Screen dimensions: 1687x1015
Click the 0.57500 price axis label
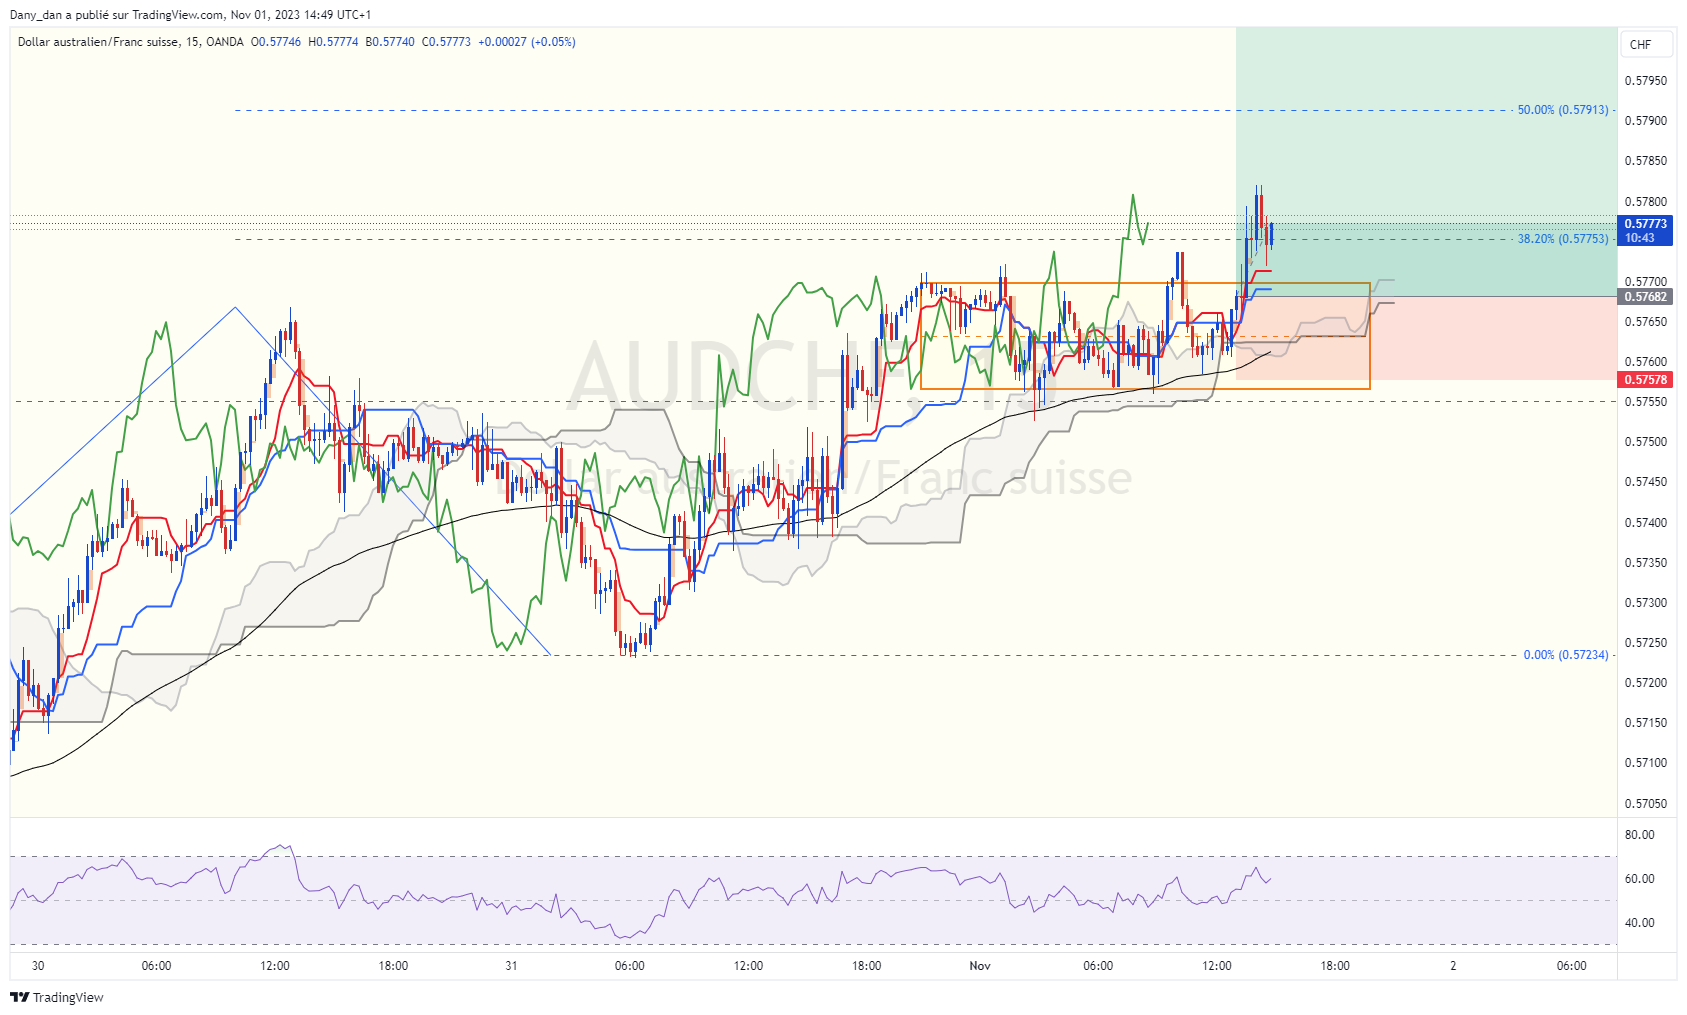coord(1646,442)
